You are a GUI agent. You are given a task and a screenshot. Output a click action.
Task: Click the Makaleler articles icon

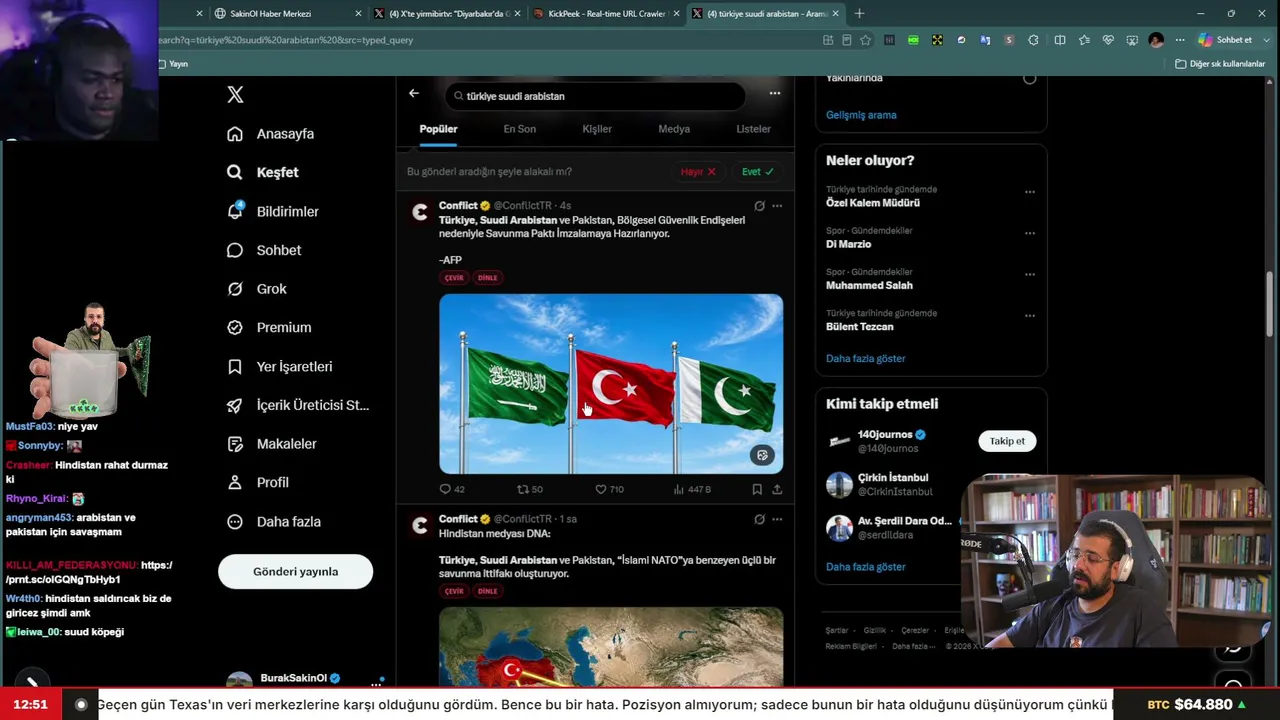pyautogui.click(x=235, y=444)
